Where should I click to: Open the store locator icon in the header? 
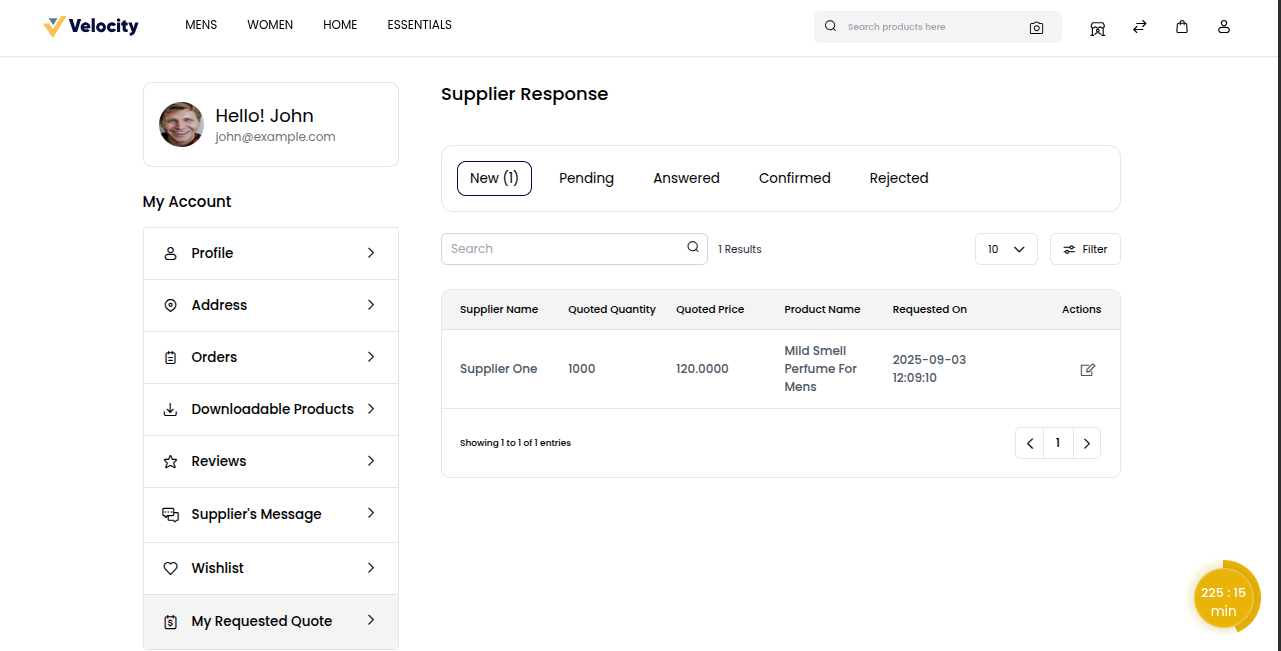point(1097,28)
